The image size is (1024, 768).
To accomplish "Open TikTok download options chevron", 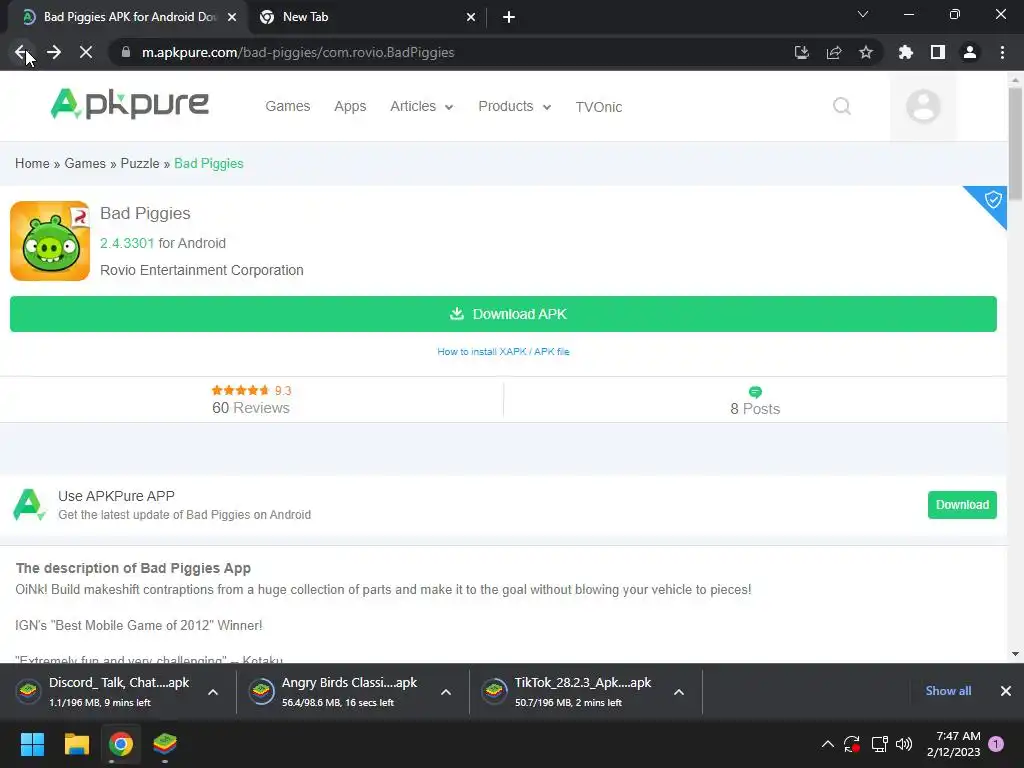I will 679,692.
